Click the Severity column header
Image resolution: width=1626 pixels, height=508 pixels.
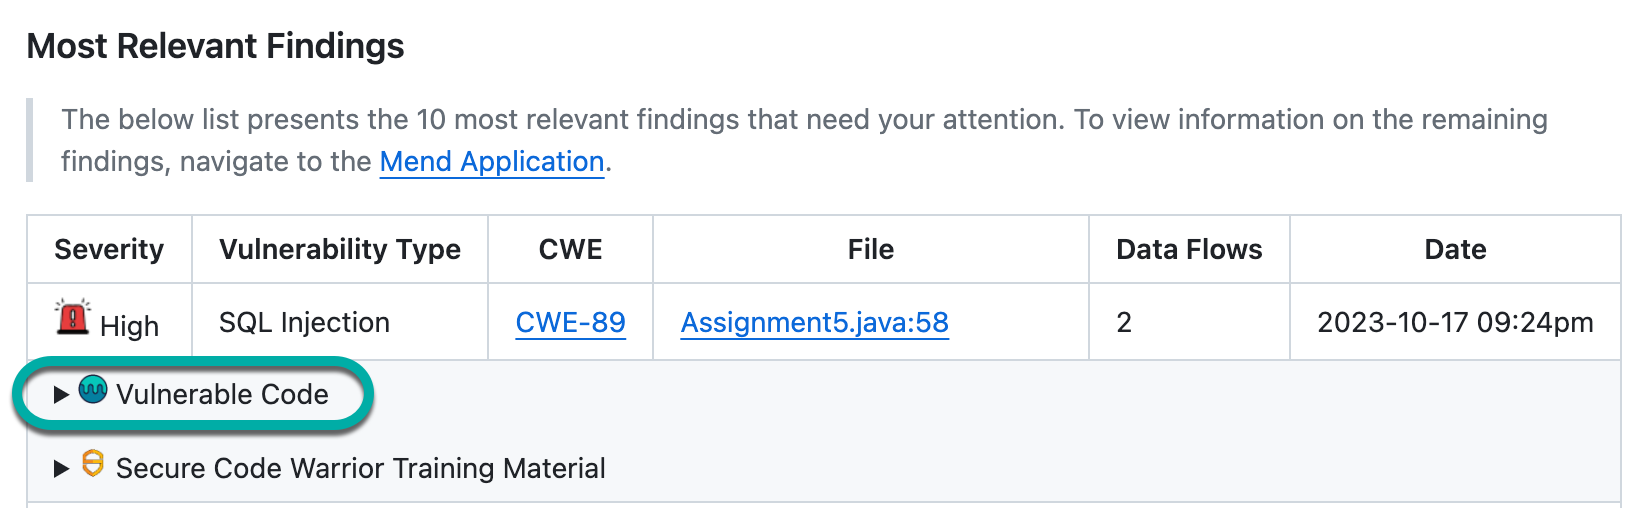point(109,249)
